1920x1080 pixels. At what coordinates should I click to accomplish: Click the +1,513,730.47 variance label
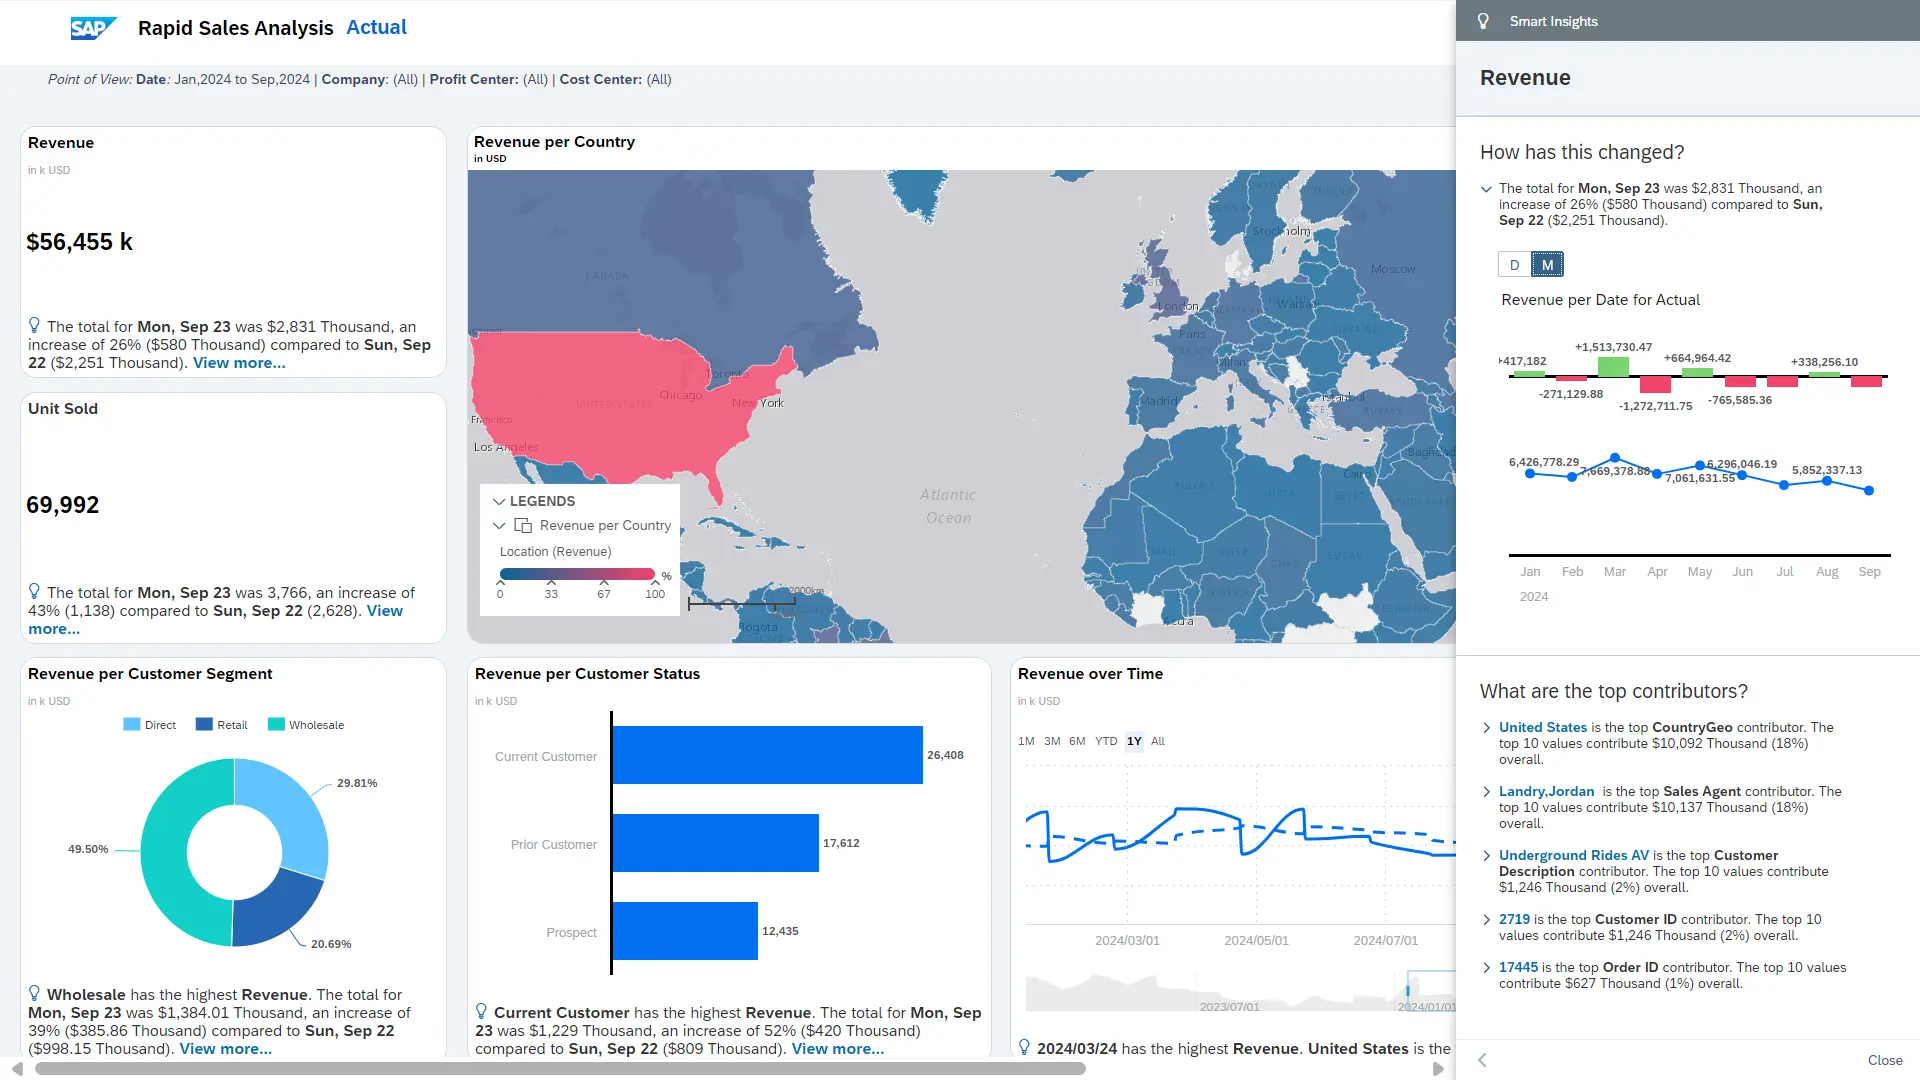point(1613,348)
